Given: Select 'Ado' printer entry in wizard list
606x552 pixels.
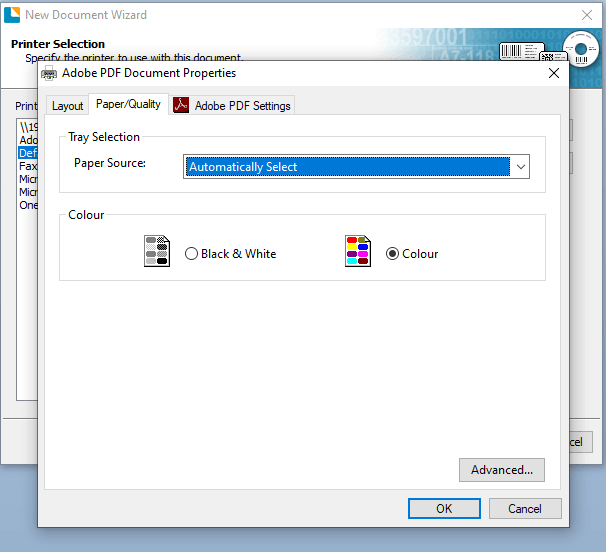Looking at the screenshot, I should pos(28,140).
